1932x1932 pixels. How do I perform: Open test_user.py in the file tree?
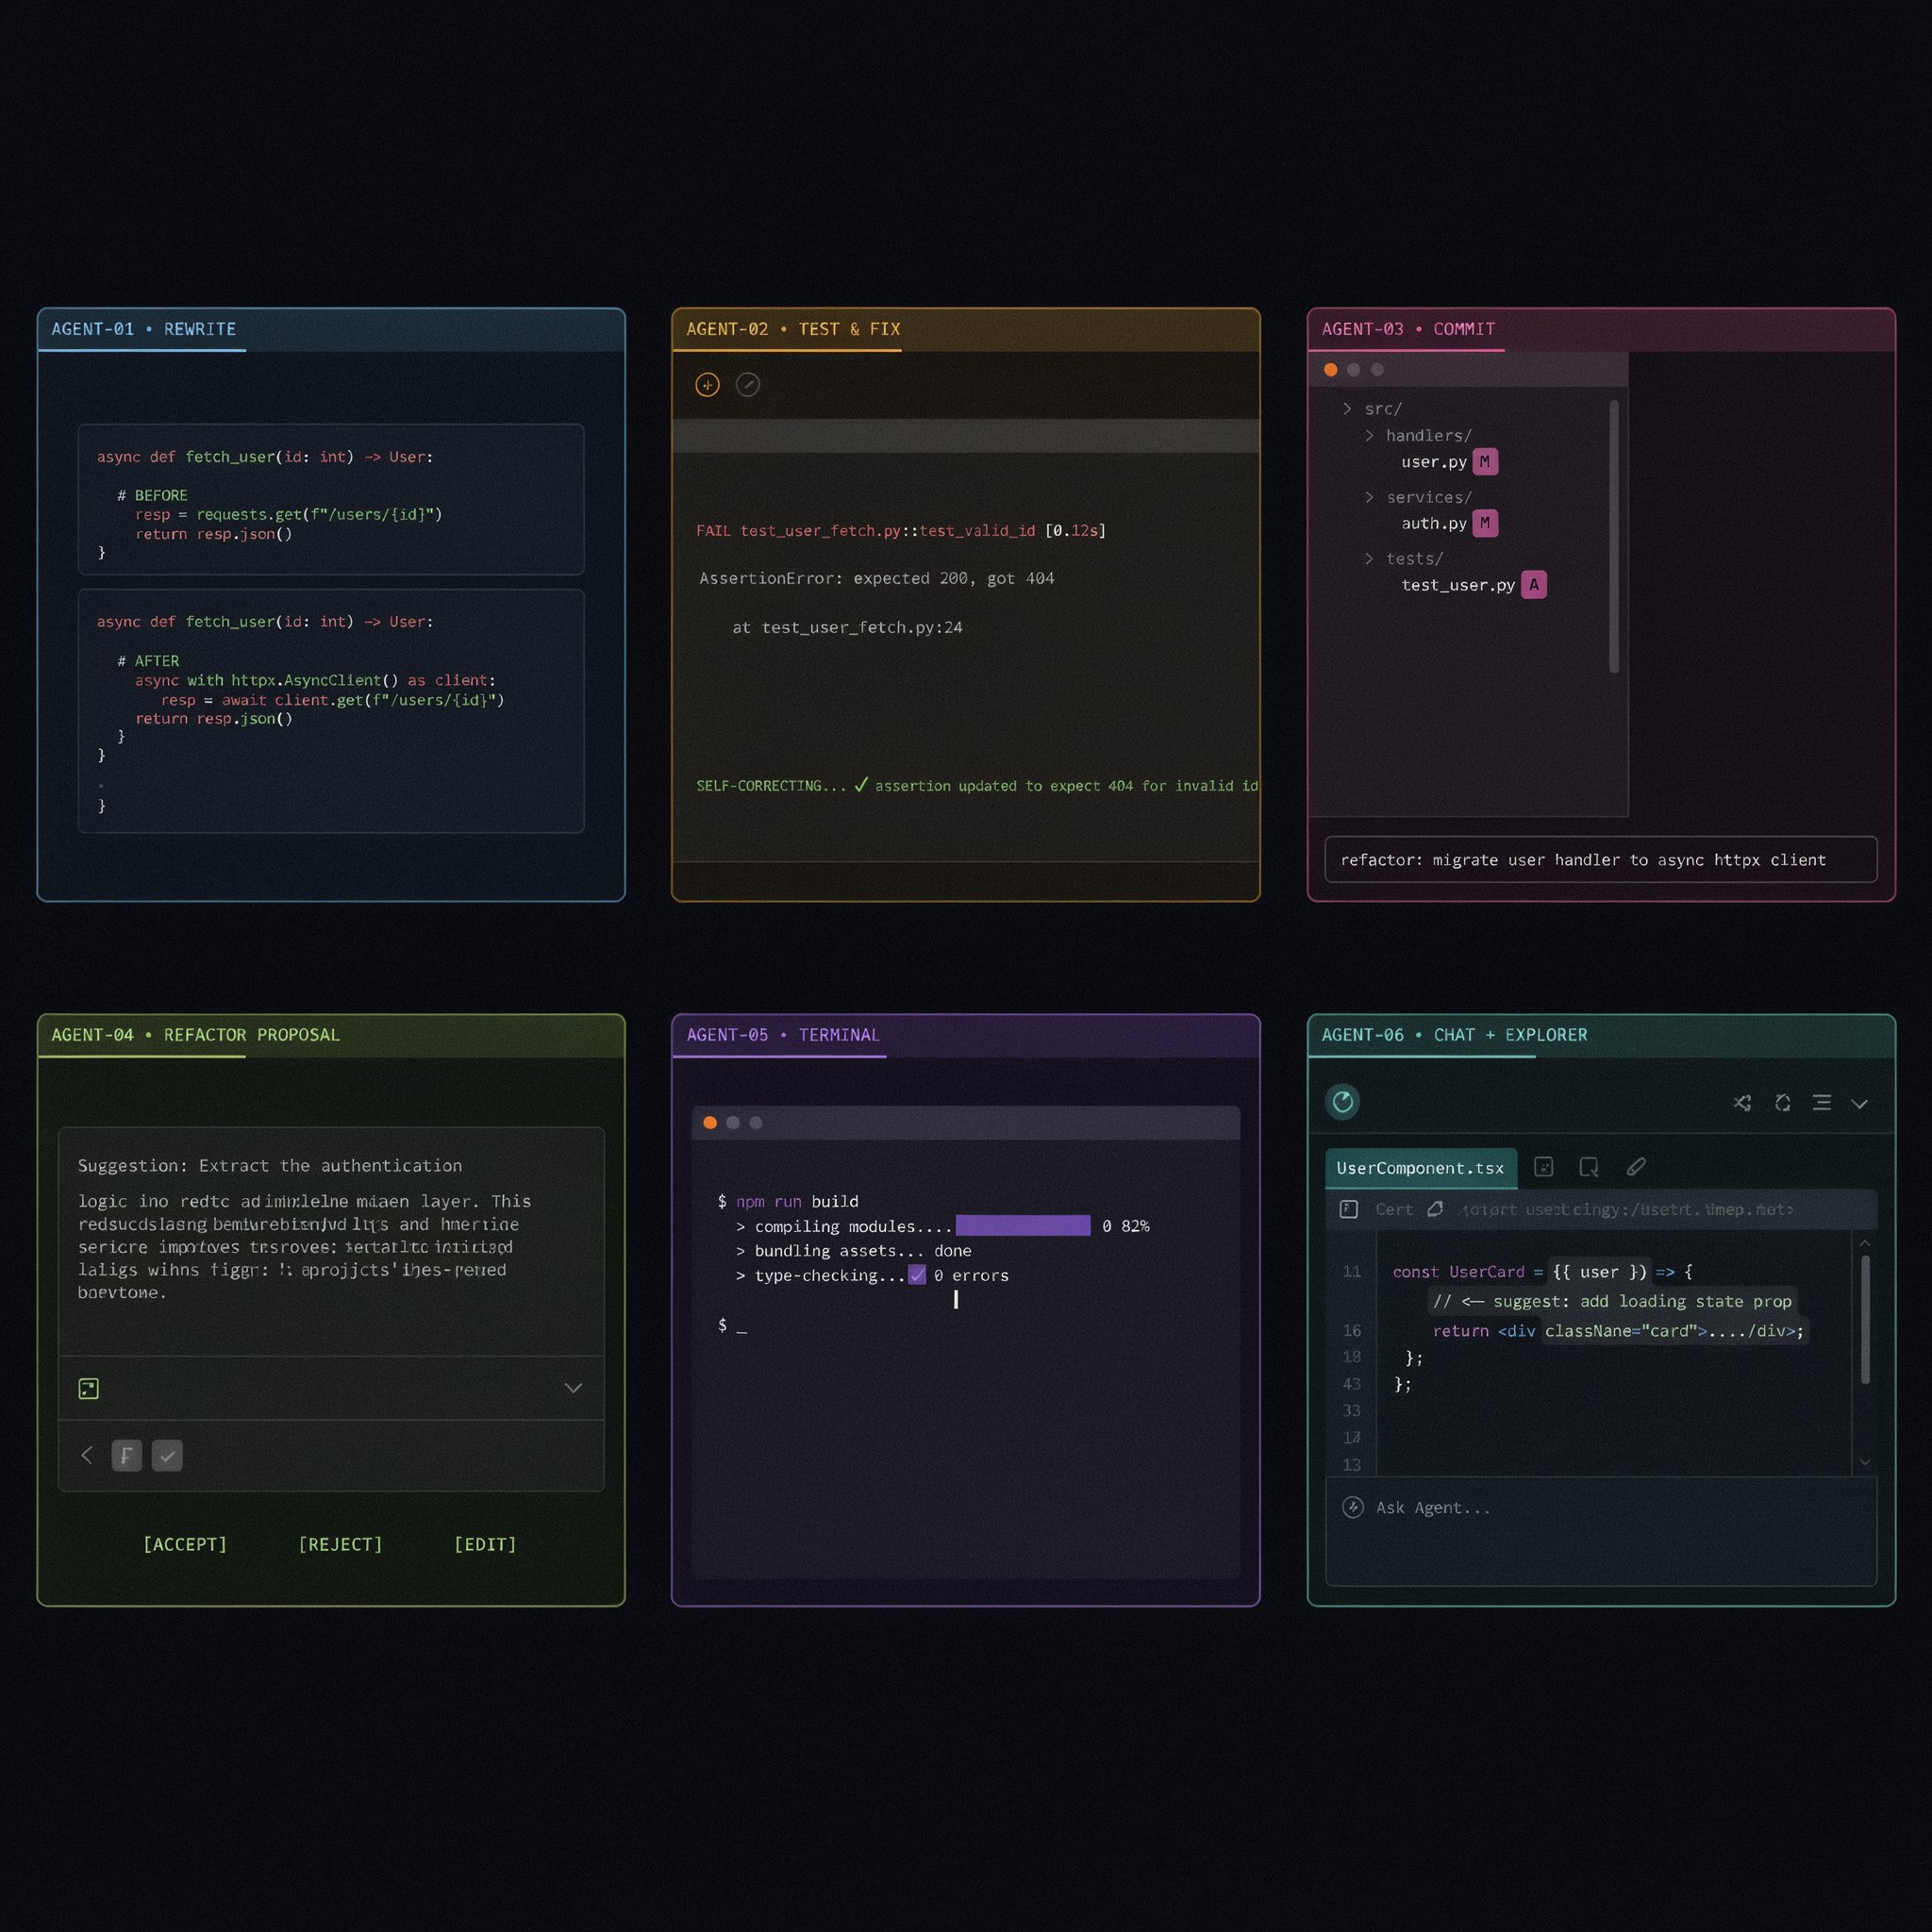[x=1457, y=585]
